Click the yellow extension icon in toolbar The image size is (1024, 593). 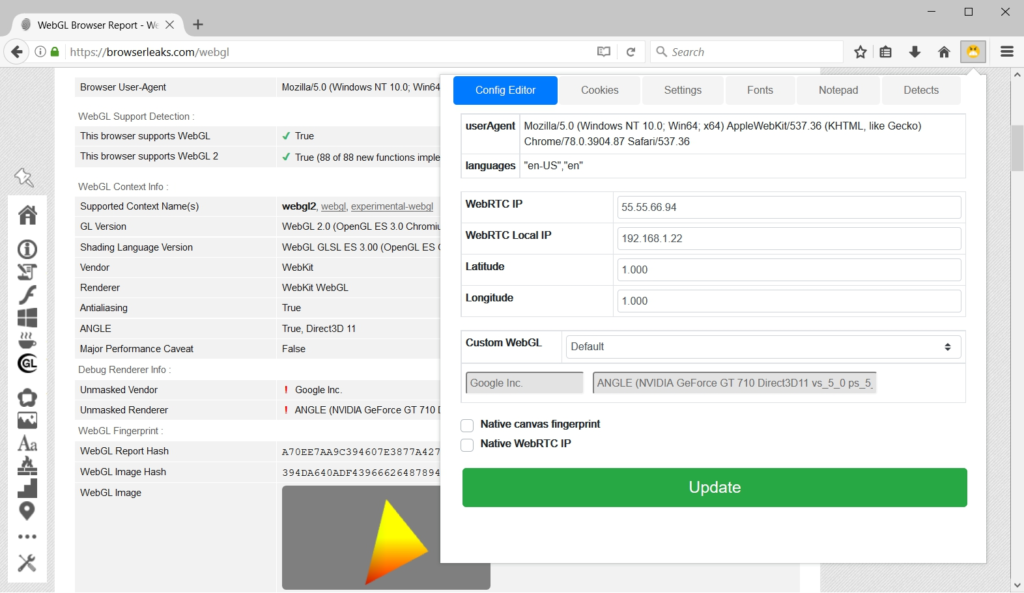click(x=973, y=52)
